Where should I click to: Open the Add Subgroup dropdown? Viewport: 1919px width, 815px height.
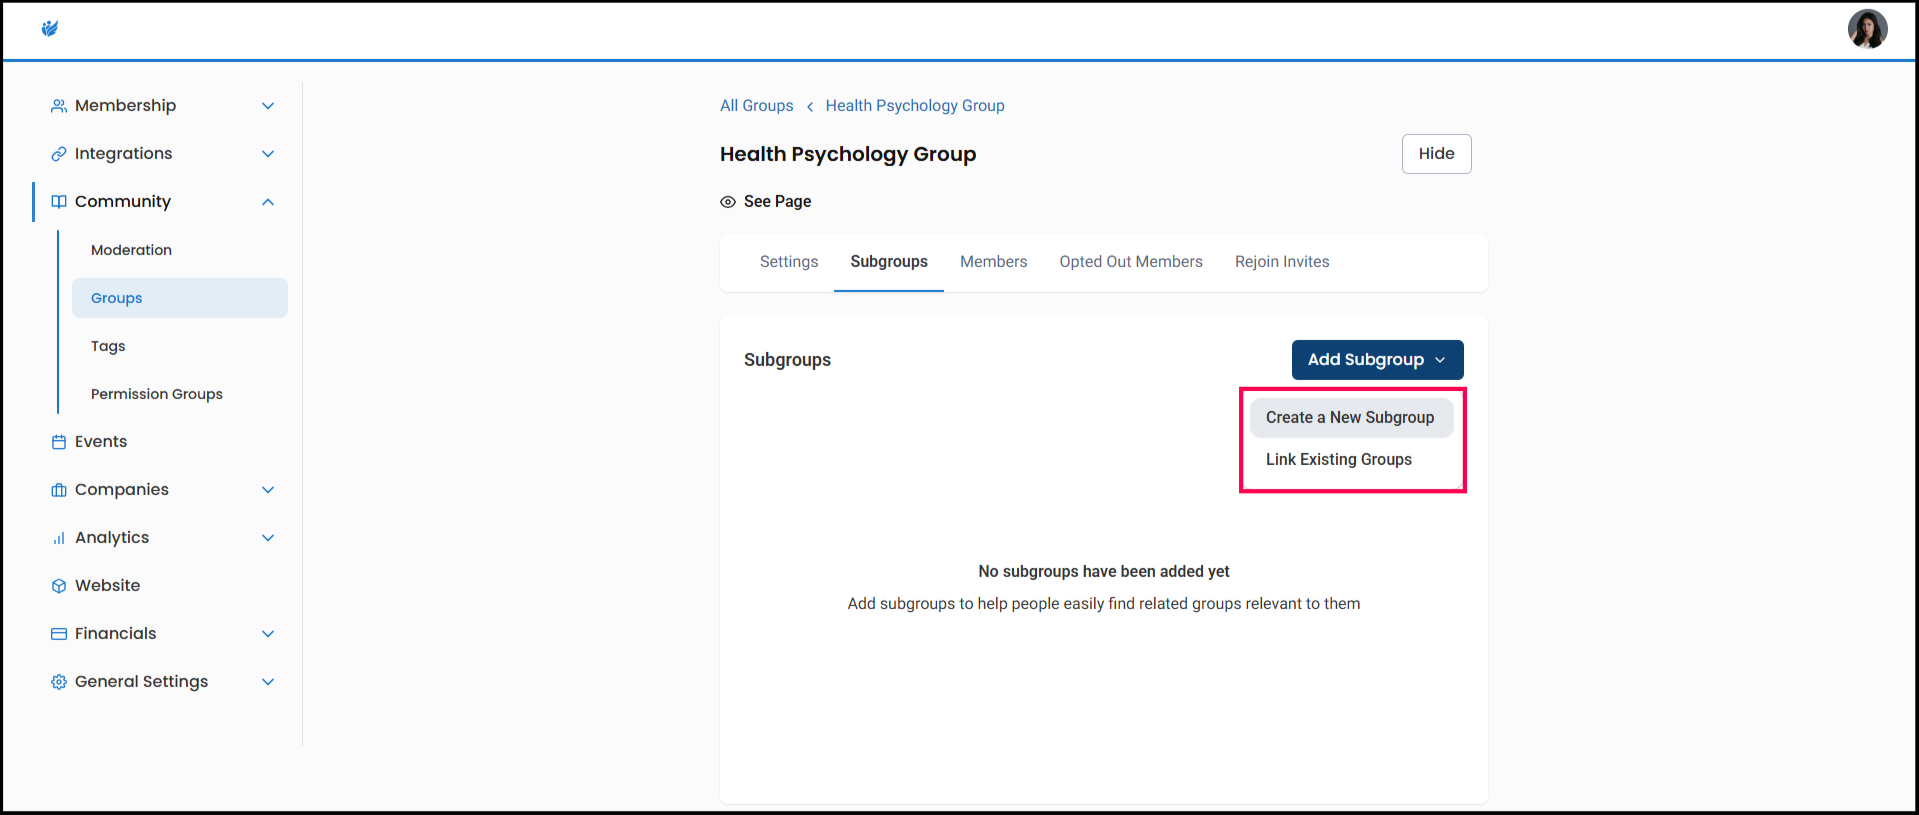pos(1376,360)
